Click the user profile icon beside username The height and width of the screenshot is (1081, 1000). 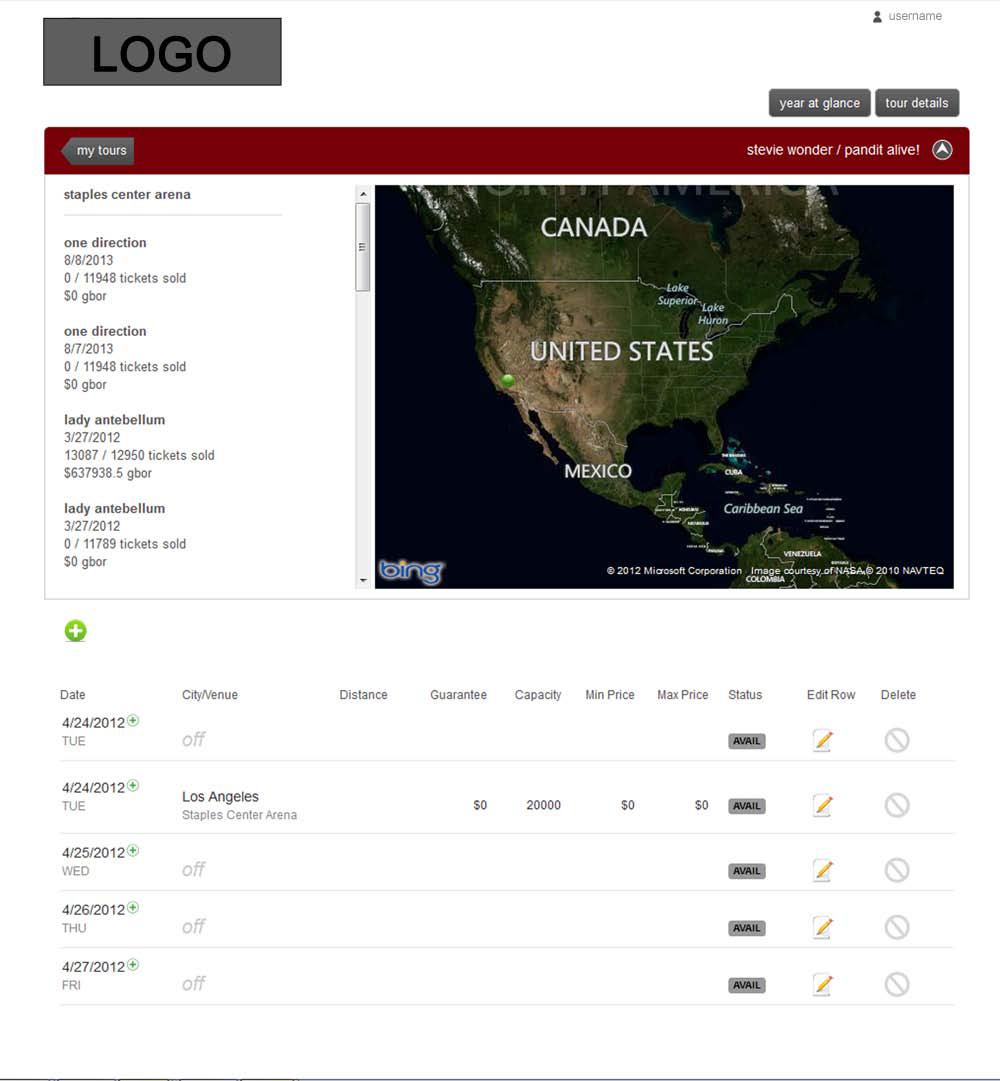pyautogui.click(x=877, y=17)
